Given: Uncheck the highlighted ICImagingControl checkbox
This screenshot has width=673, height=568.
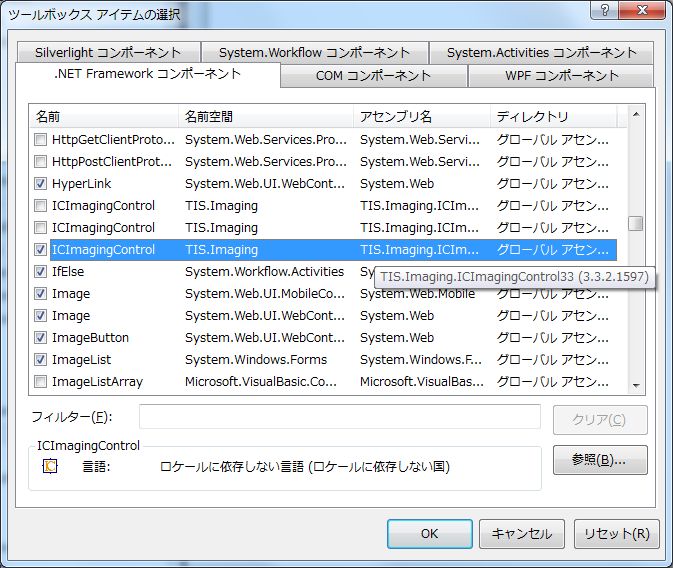Looking at the screenshot, I should click(40, 249).
